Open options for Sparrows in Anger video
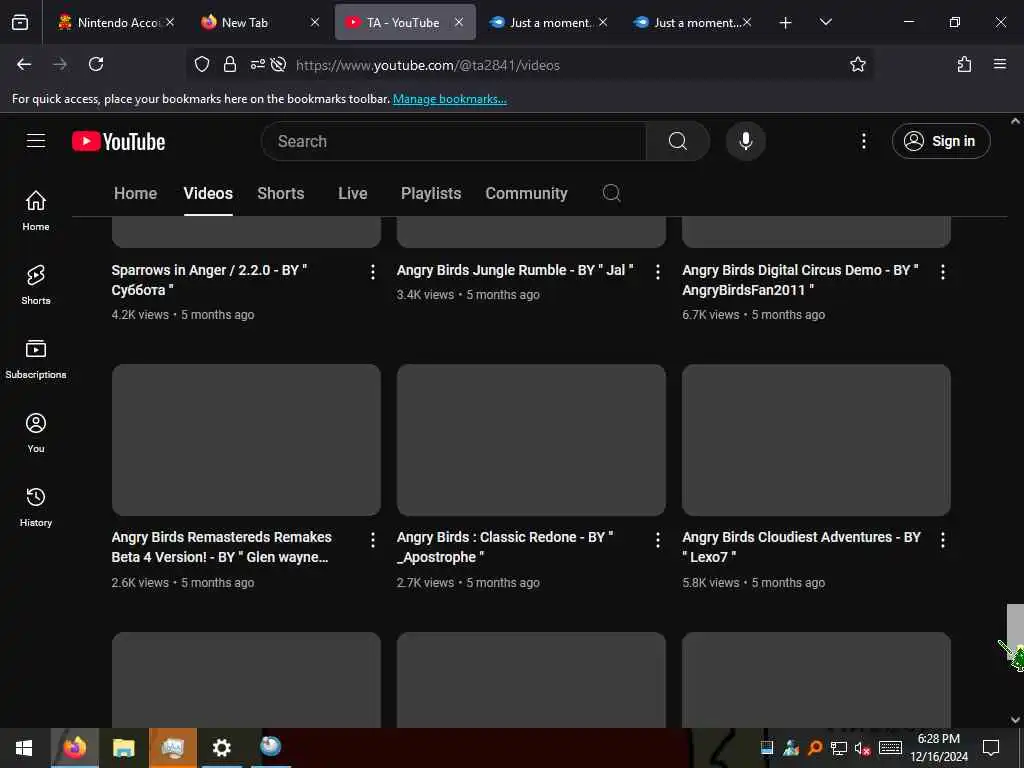Viewport: 1024px width, 768px height. (372, 272)
